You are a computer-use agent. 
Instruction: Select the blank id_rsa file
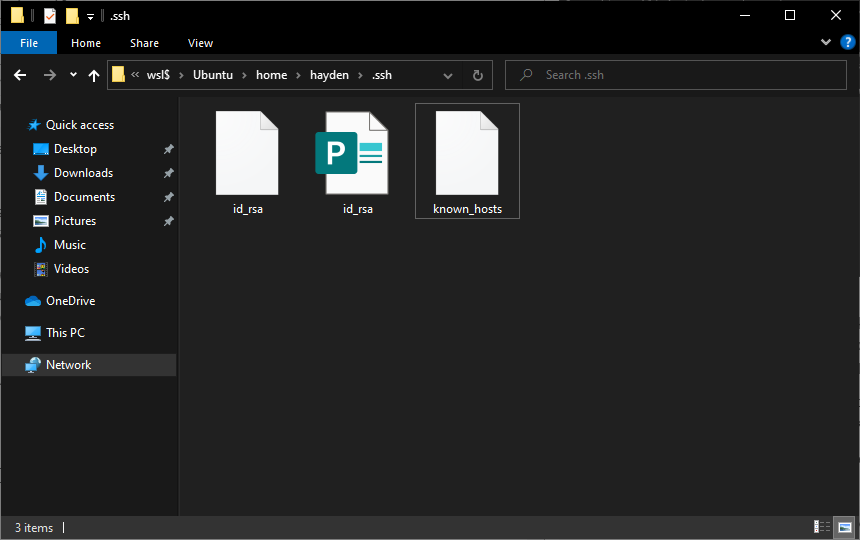[x=247, y=154]
